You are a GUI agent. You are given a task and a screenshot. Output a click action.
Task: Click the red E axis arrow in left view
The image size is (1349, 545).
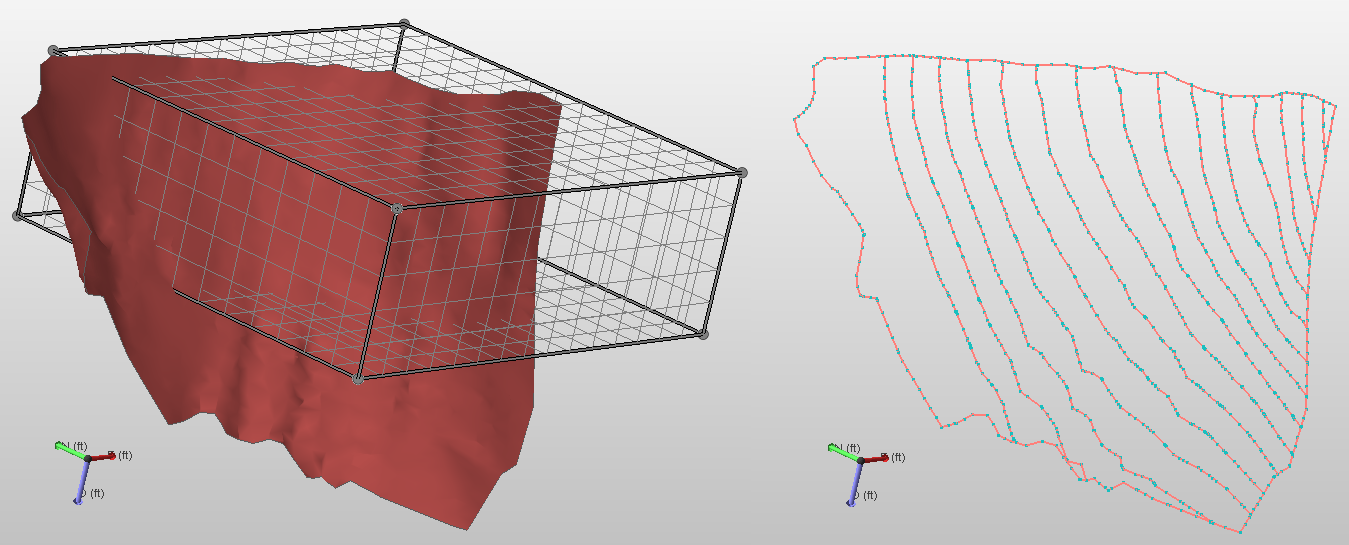click(102, 456)
